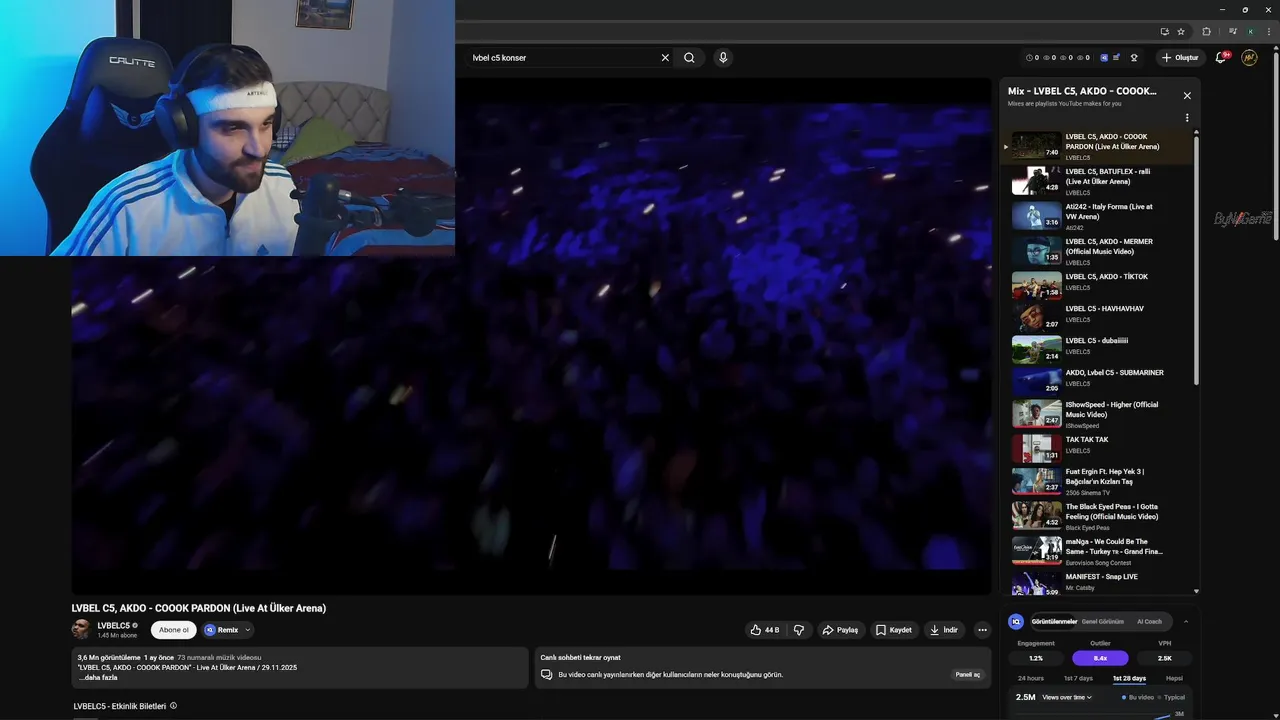This screenshot has height=720, width=1280.
Task: Start voice search with microphone icon
Action: tap(723, 58)
